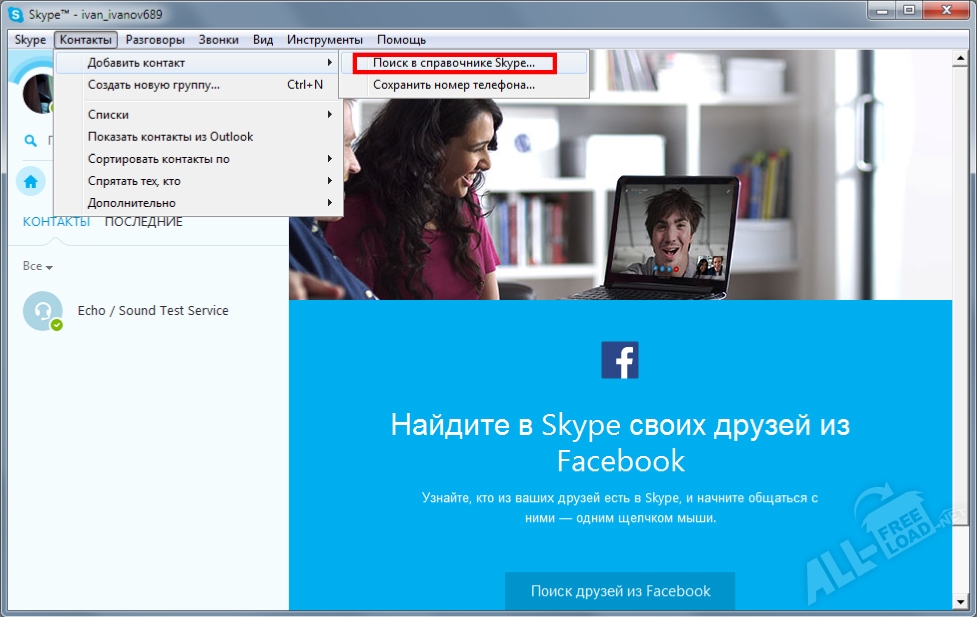977x617 pixels.
Task: Switch to the ПОСЛЕДНИЕ tab
Action: (142, 221)
